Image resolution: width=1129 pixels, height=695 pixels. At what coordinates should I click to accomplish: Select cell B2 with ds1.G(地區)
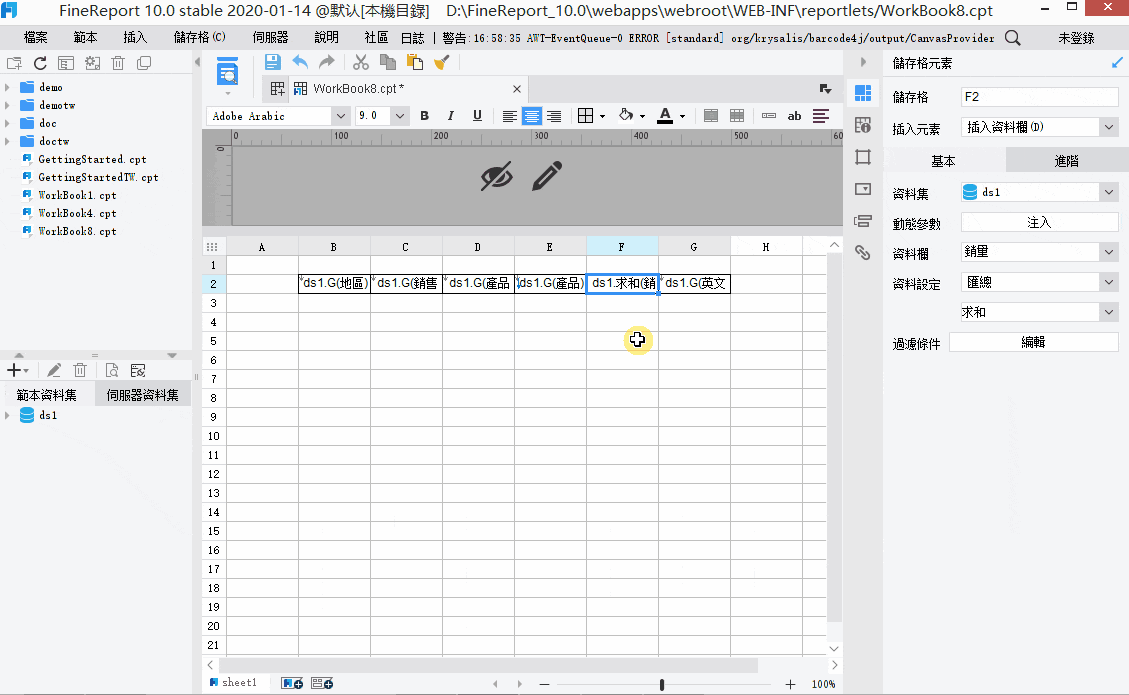335,283
